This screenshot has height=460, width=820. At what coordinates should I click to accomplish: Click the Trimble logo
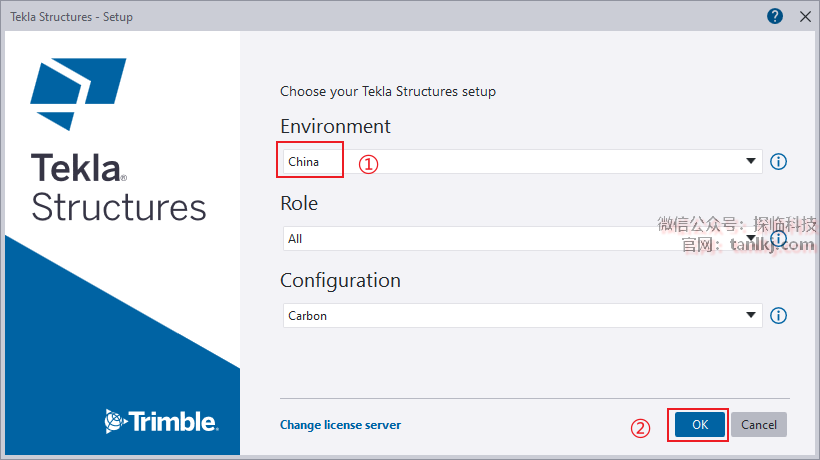tap(161, 421)
